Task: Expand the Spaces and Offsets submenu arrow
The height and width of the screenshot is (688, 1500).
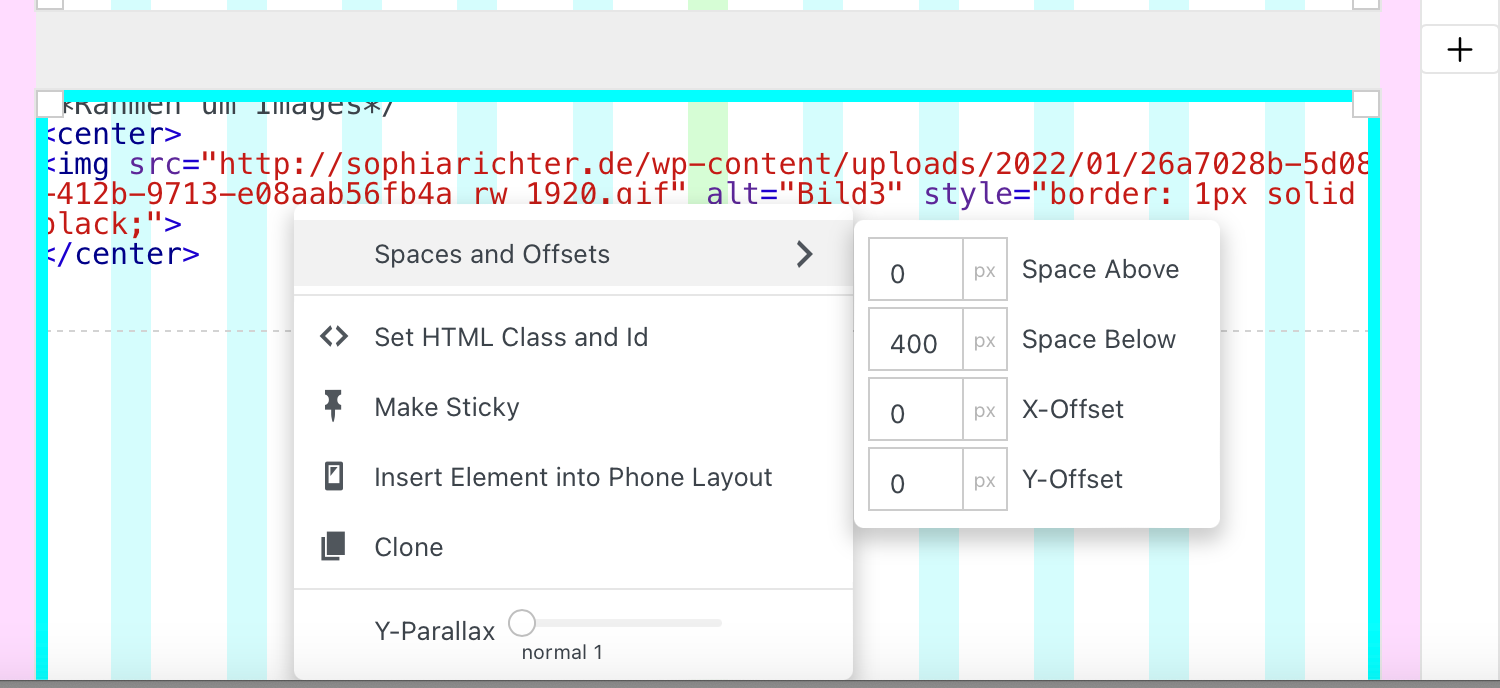Action: (x=804, y=254)
